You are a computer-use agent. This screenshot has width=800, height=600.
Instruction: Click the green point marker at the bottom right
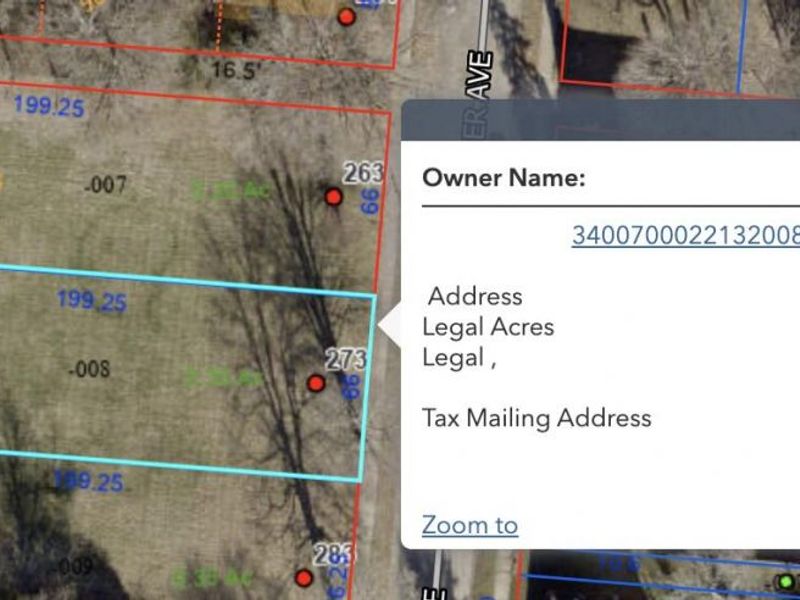[x=786, y=582]
